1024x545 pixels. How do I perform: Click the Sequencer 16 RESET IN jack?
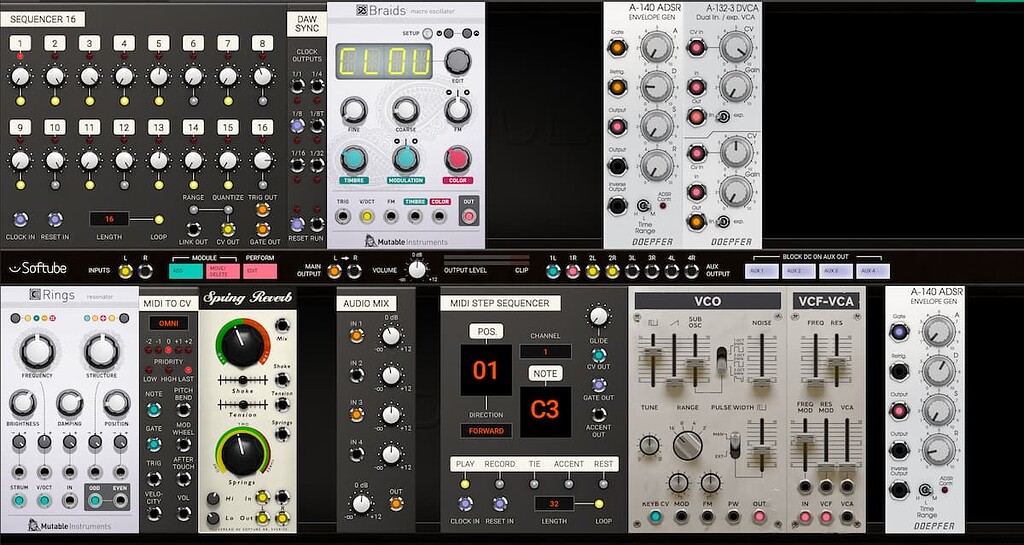56,219
